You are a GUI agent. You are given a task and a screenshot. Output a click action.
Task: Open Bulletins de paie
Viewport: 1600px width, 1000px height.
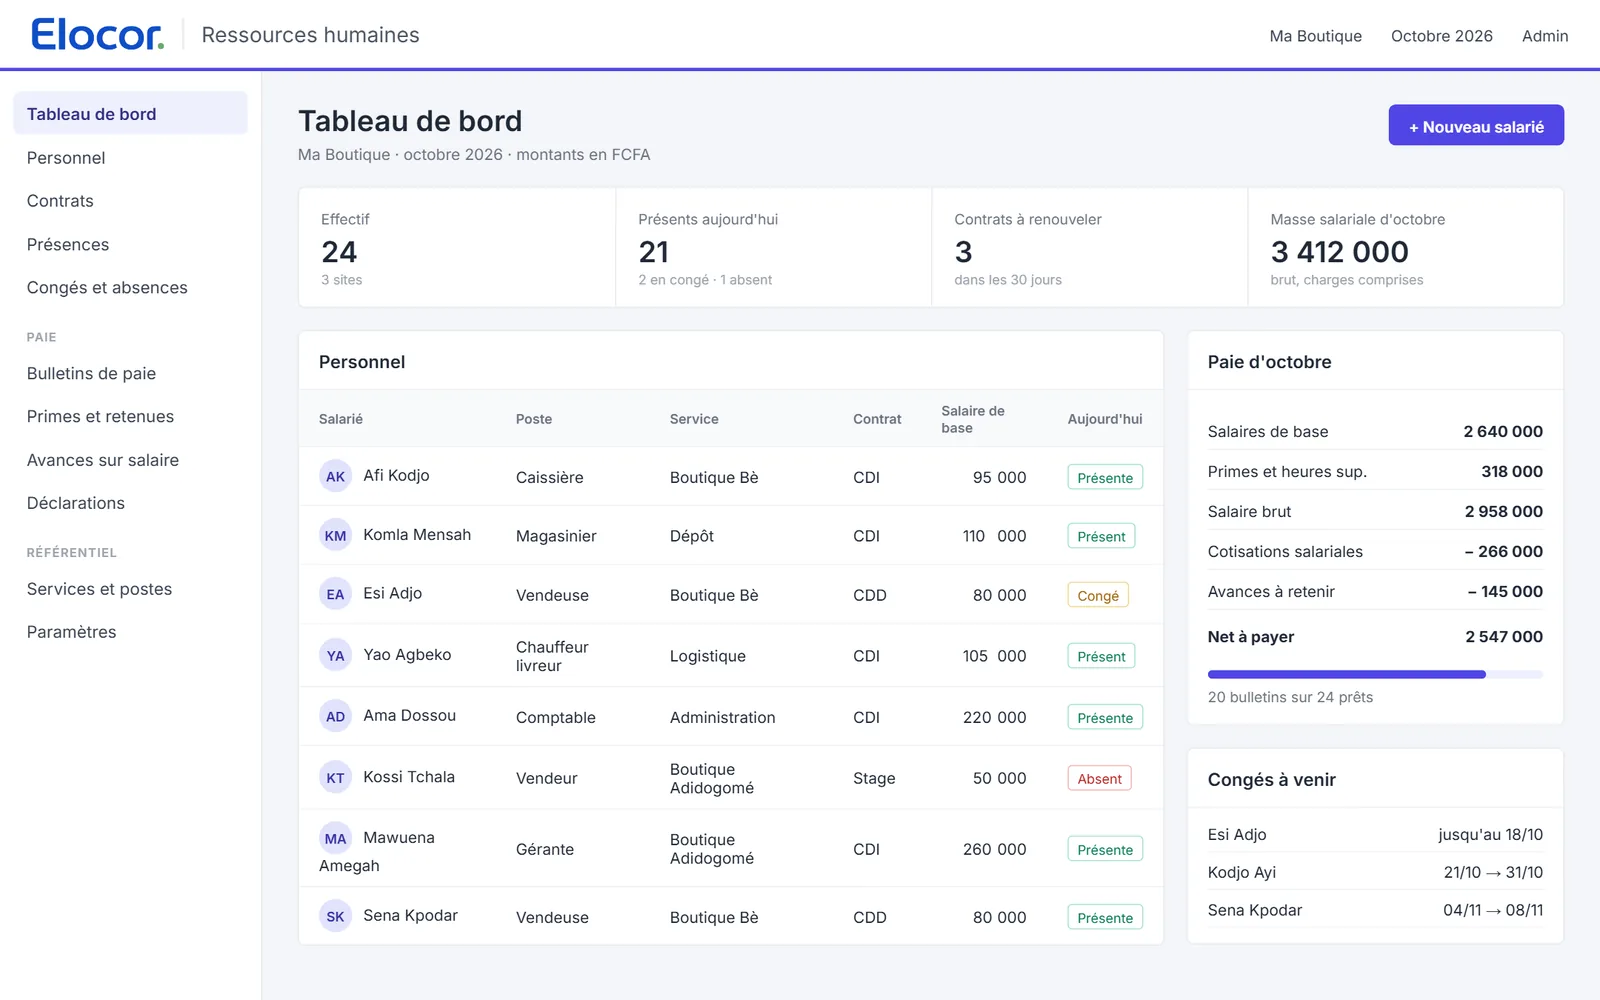click(130, 373)
